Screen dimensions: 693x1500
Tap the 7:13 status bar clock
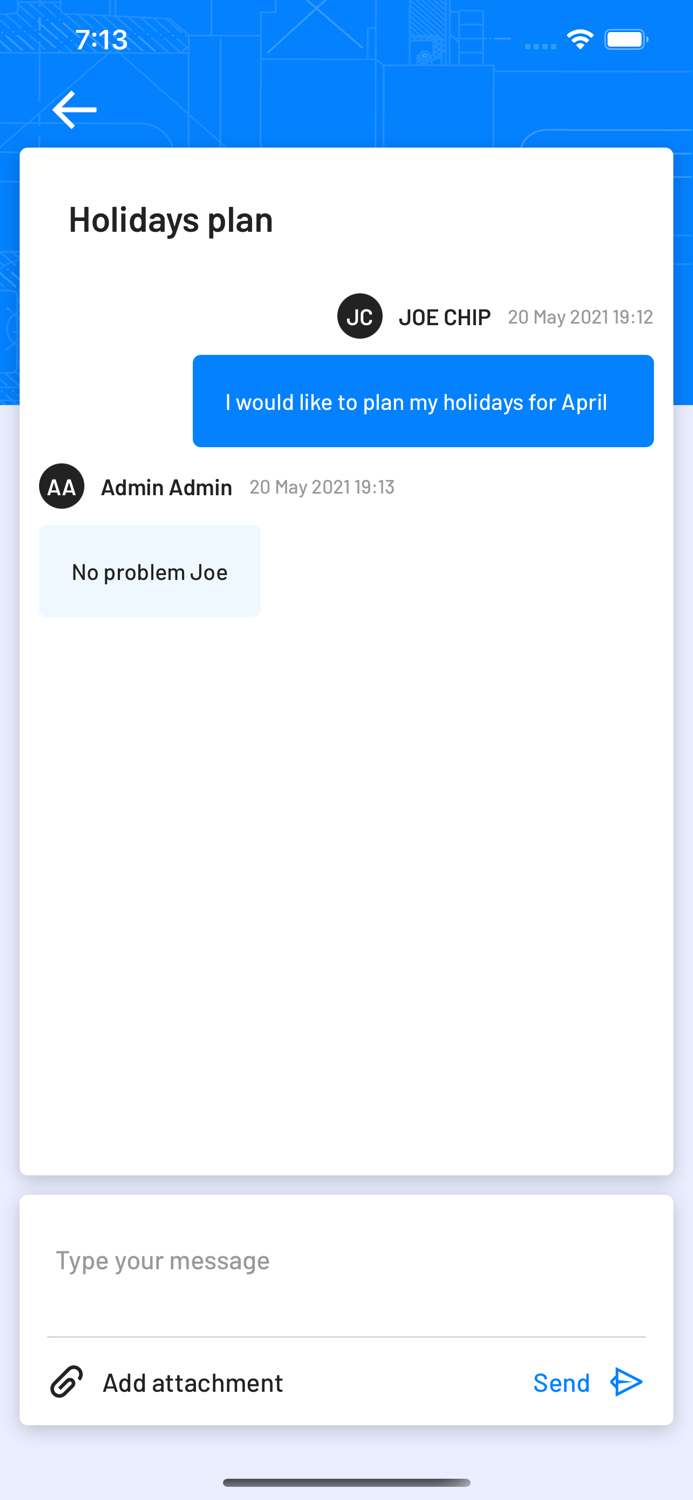101,40
